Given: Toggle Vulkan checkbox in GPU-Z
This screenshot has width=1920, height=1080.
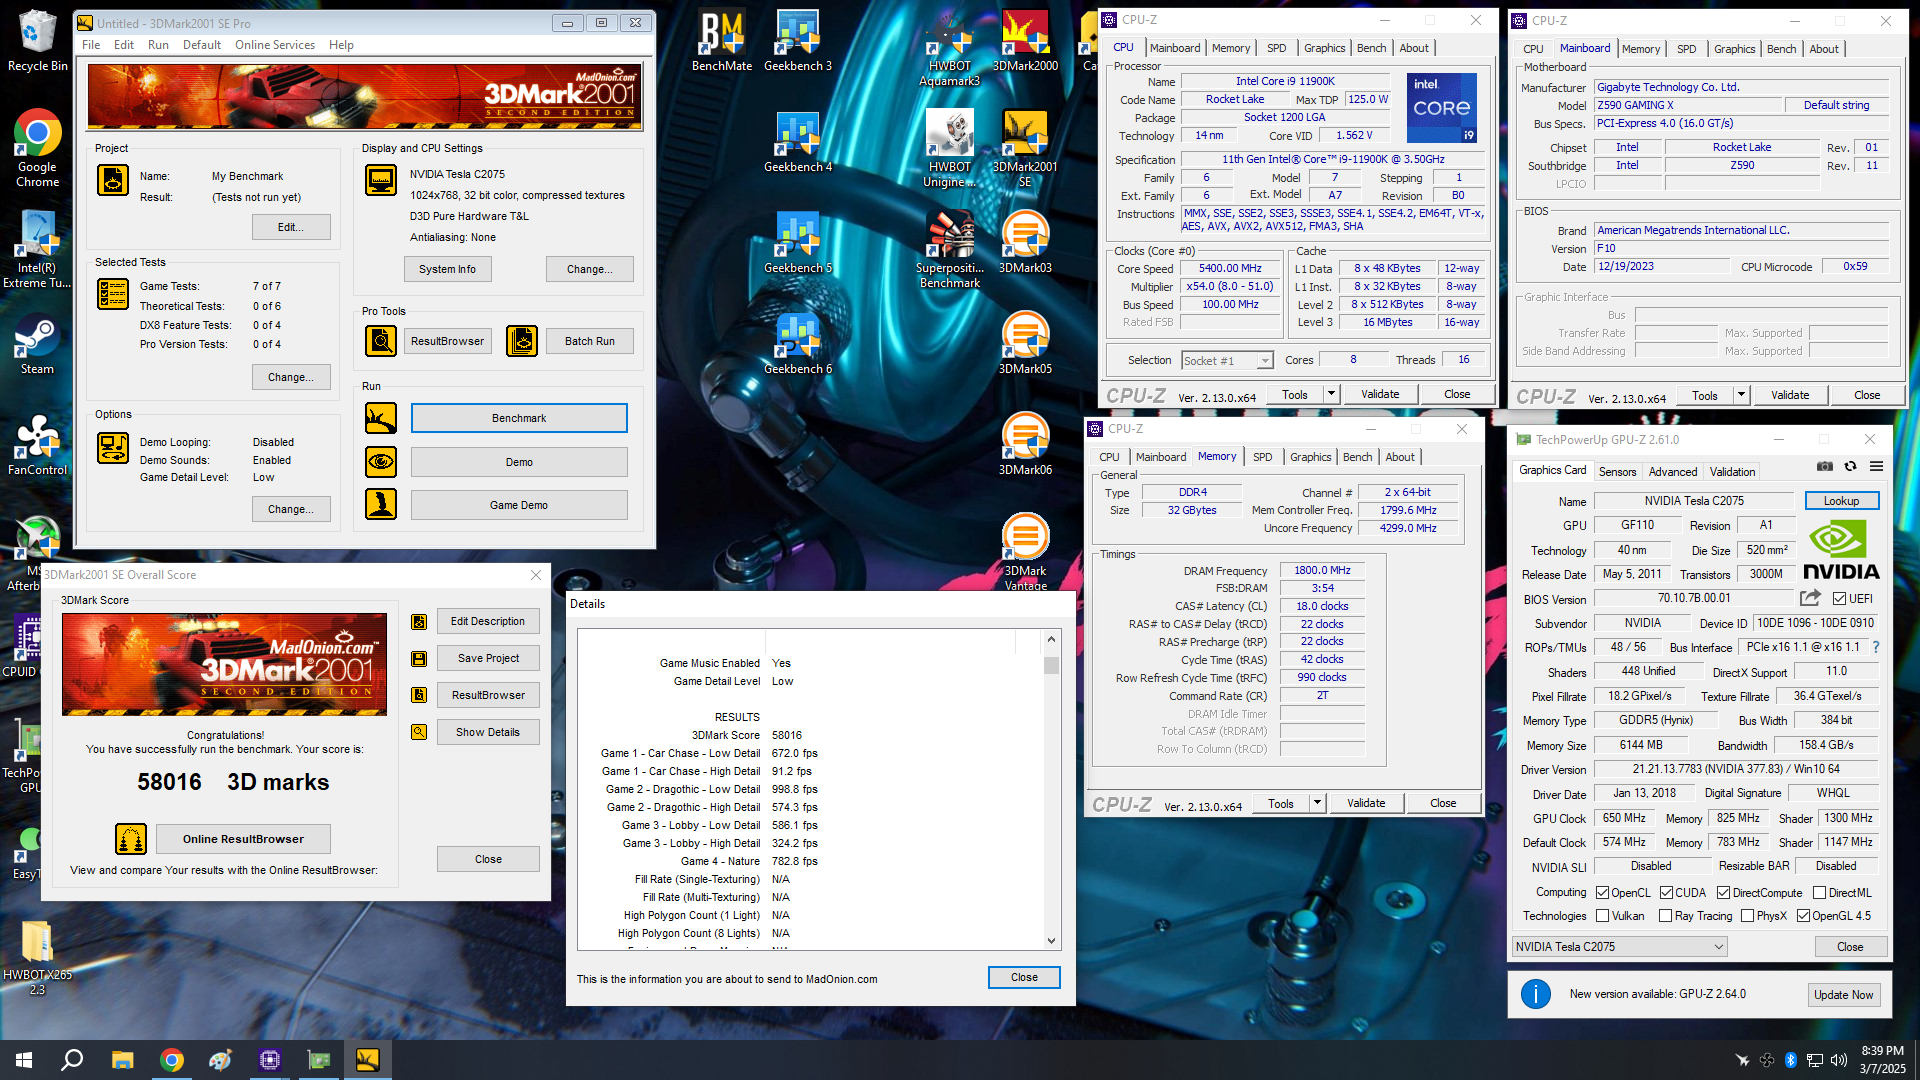Looking at the screenshot, I should coord(1603,916).
